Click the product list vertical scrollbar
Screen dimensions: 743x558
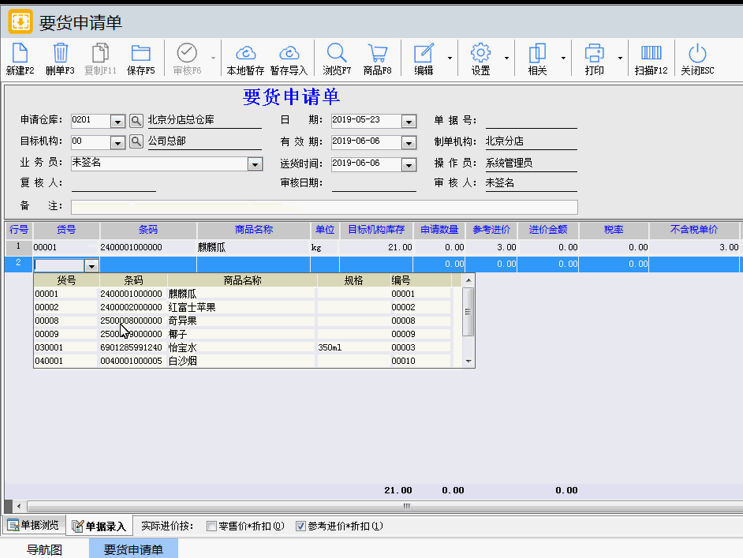(x=467, y=320)
